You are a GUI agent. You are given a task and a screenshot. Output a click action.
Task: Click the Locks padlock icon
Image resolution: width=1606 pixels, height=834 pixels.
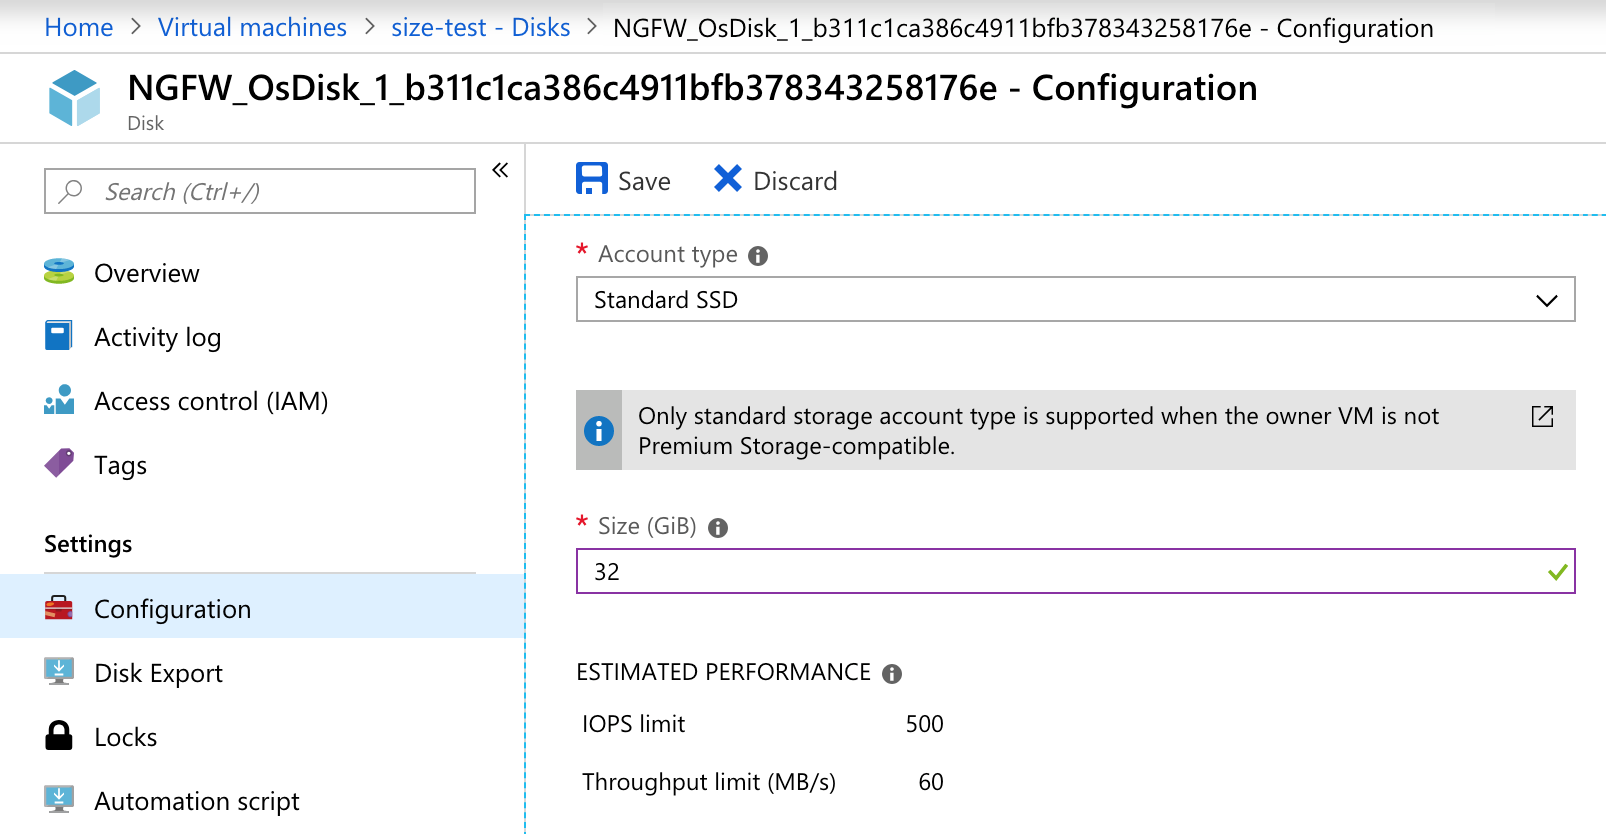click(59, 735)
